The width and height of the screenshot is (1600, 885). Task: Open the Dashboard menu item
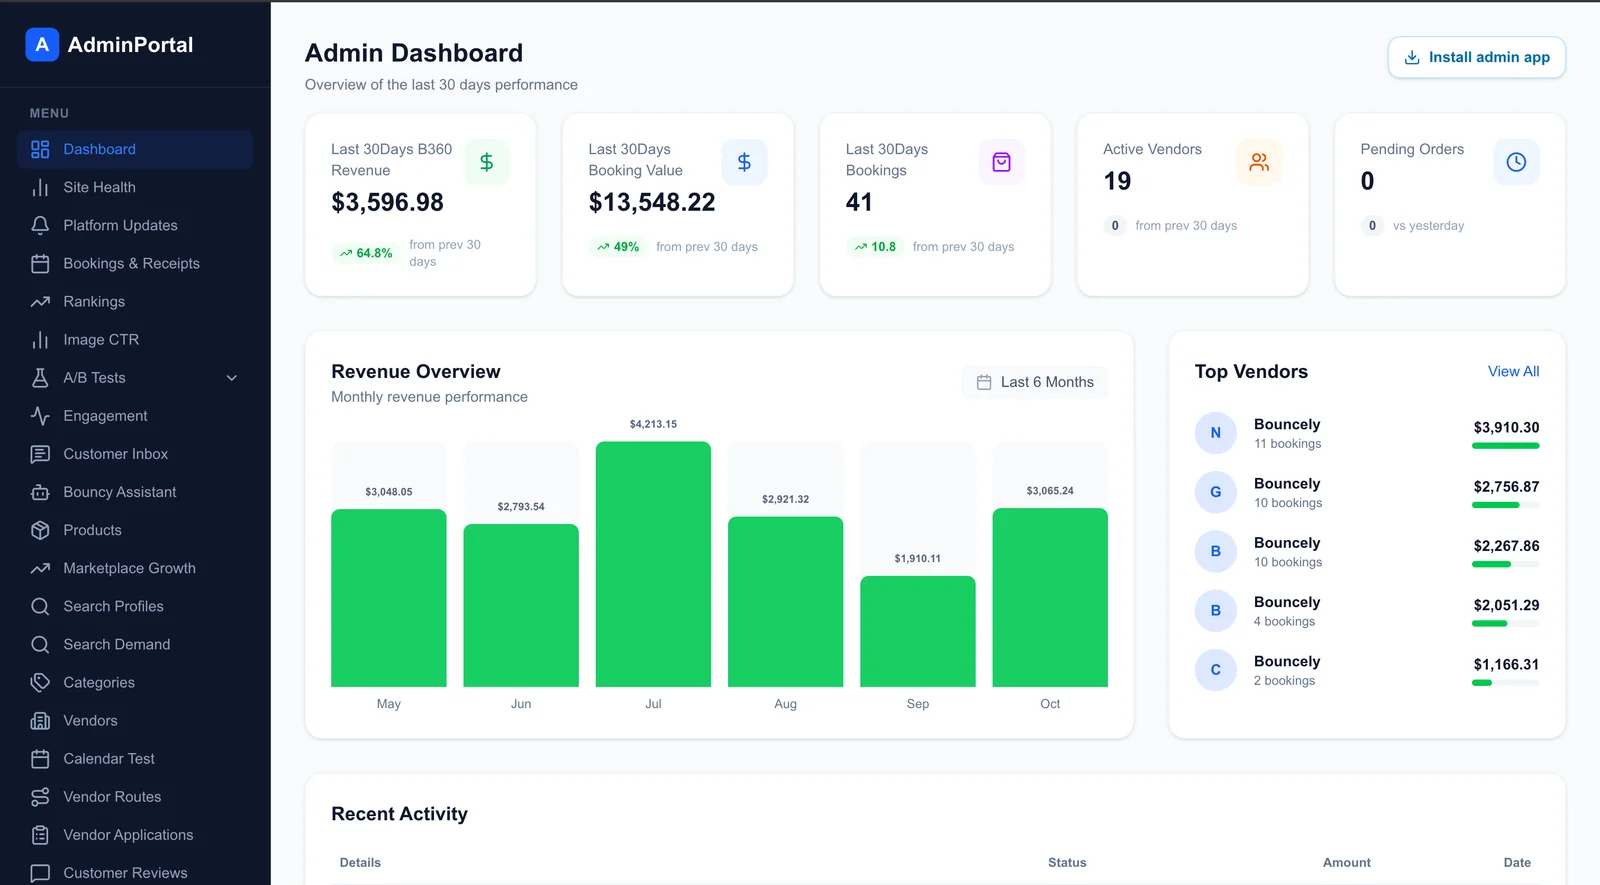pos(135,149)
